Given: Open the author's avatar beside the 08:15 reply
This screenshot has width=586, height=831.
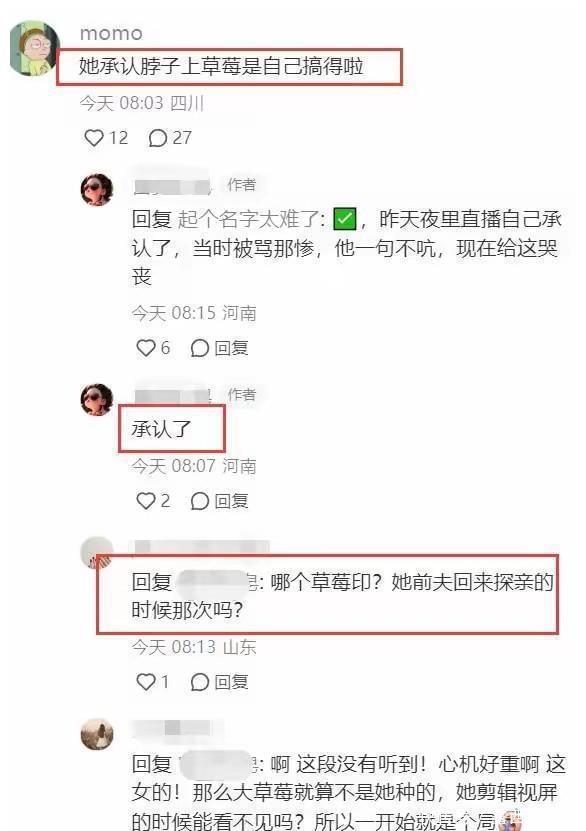Looking at the screenshot, I should coord(97,189).
